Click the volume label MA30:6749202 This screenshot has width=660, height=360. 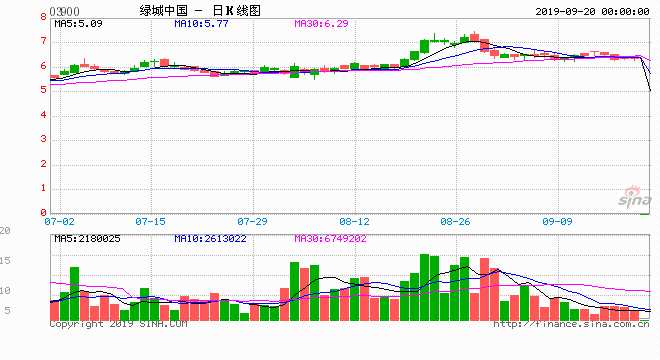(x=330, y=239)
